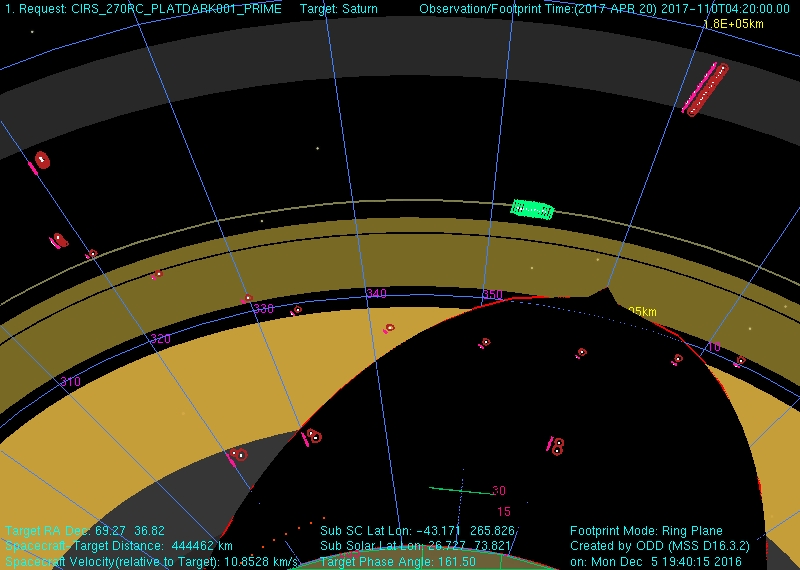This screenshot has height=570, width=800.
Task: Click the red 30 latitude label
Action: tap(499, 490)
